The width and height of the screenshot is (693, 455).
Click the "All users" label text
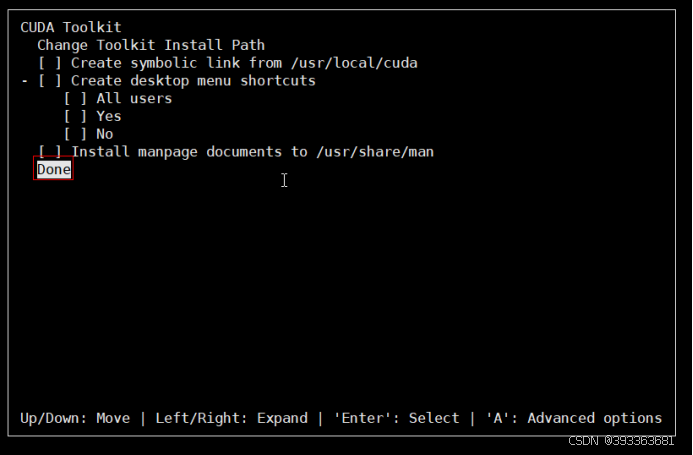click(134, 98)
